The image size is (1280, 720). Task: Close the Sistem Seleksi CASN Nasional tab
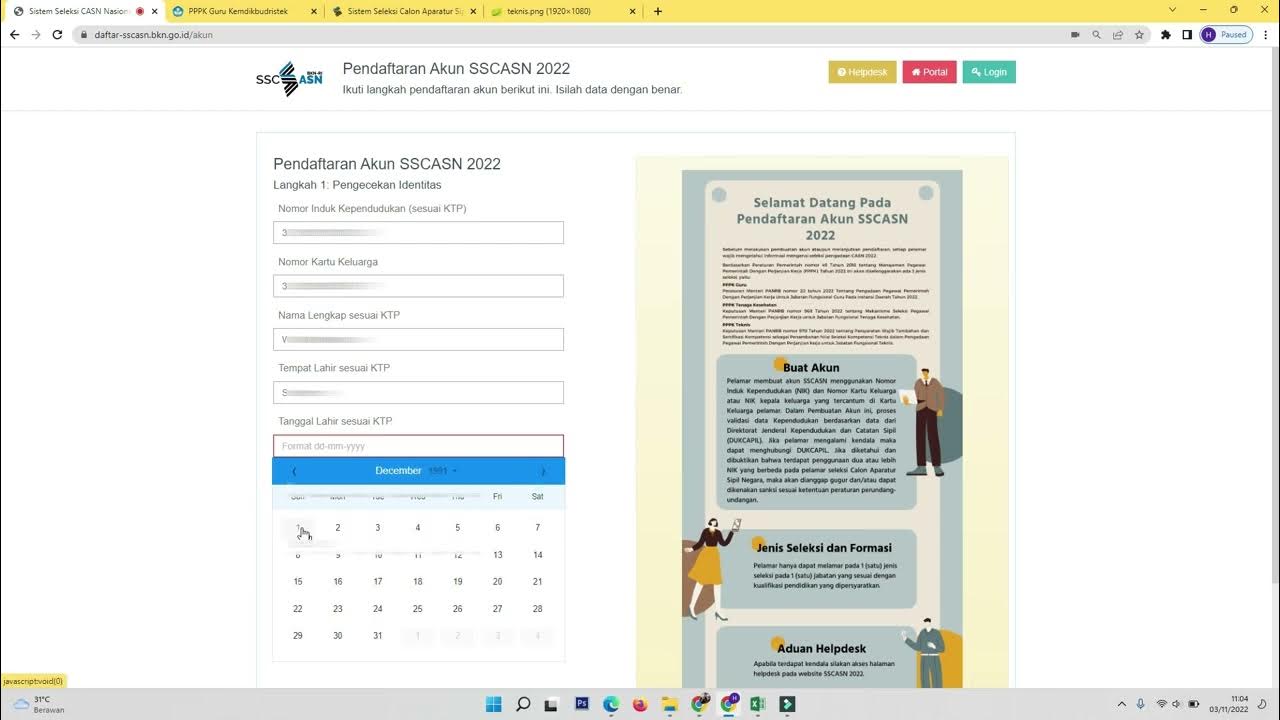coord(154,11)
